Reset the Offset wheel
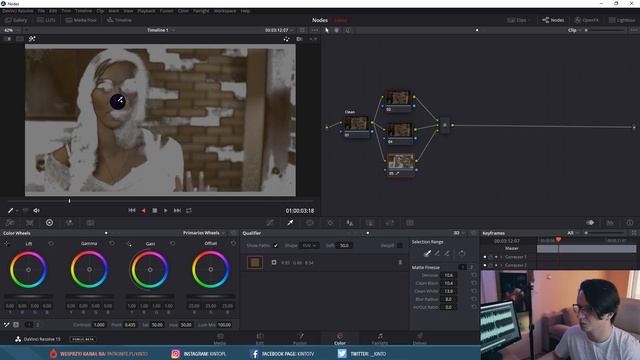 233,244
